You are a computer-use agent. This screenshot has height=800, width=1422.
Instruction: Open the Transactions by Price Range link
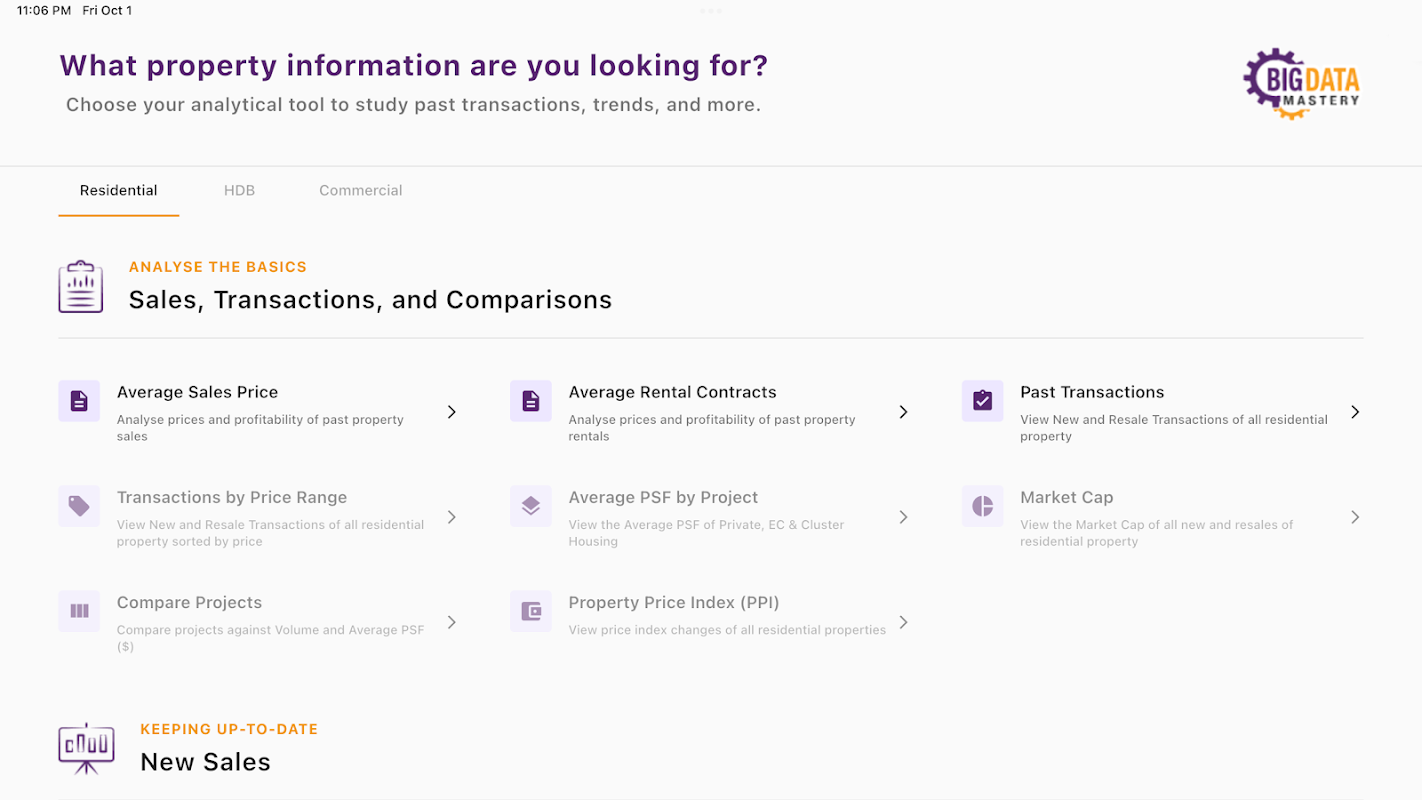pyautogui.click(x=232, y=497)
